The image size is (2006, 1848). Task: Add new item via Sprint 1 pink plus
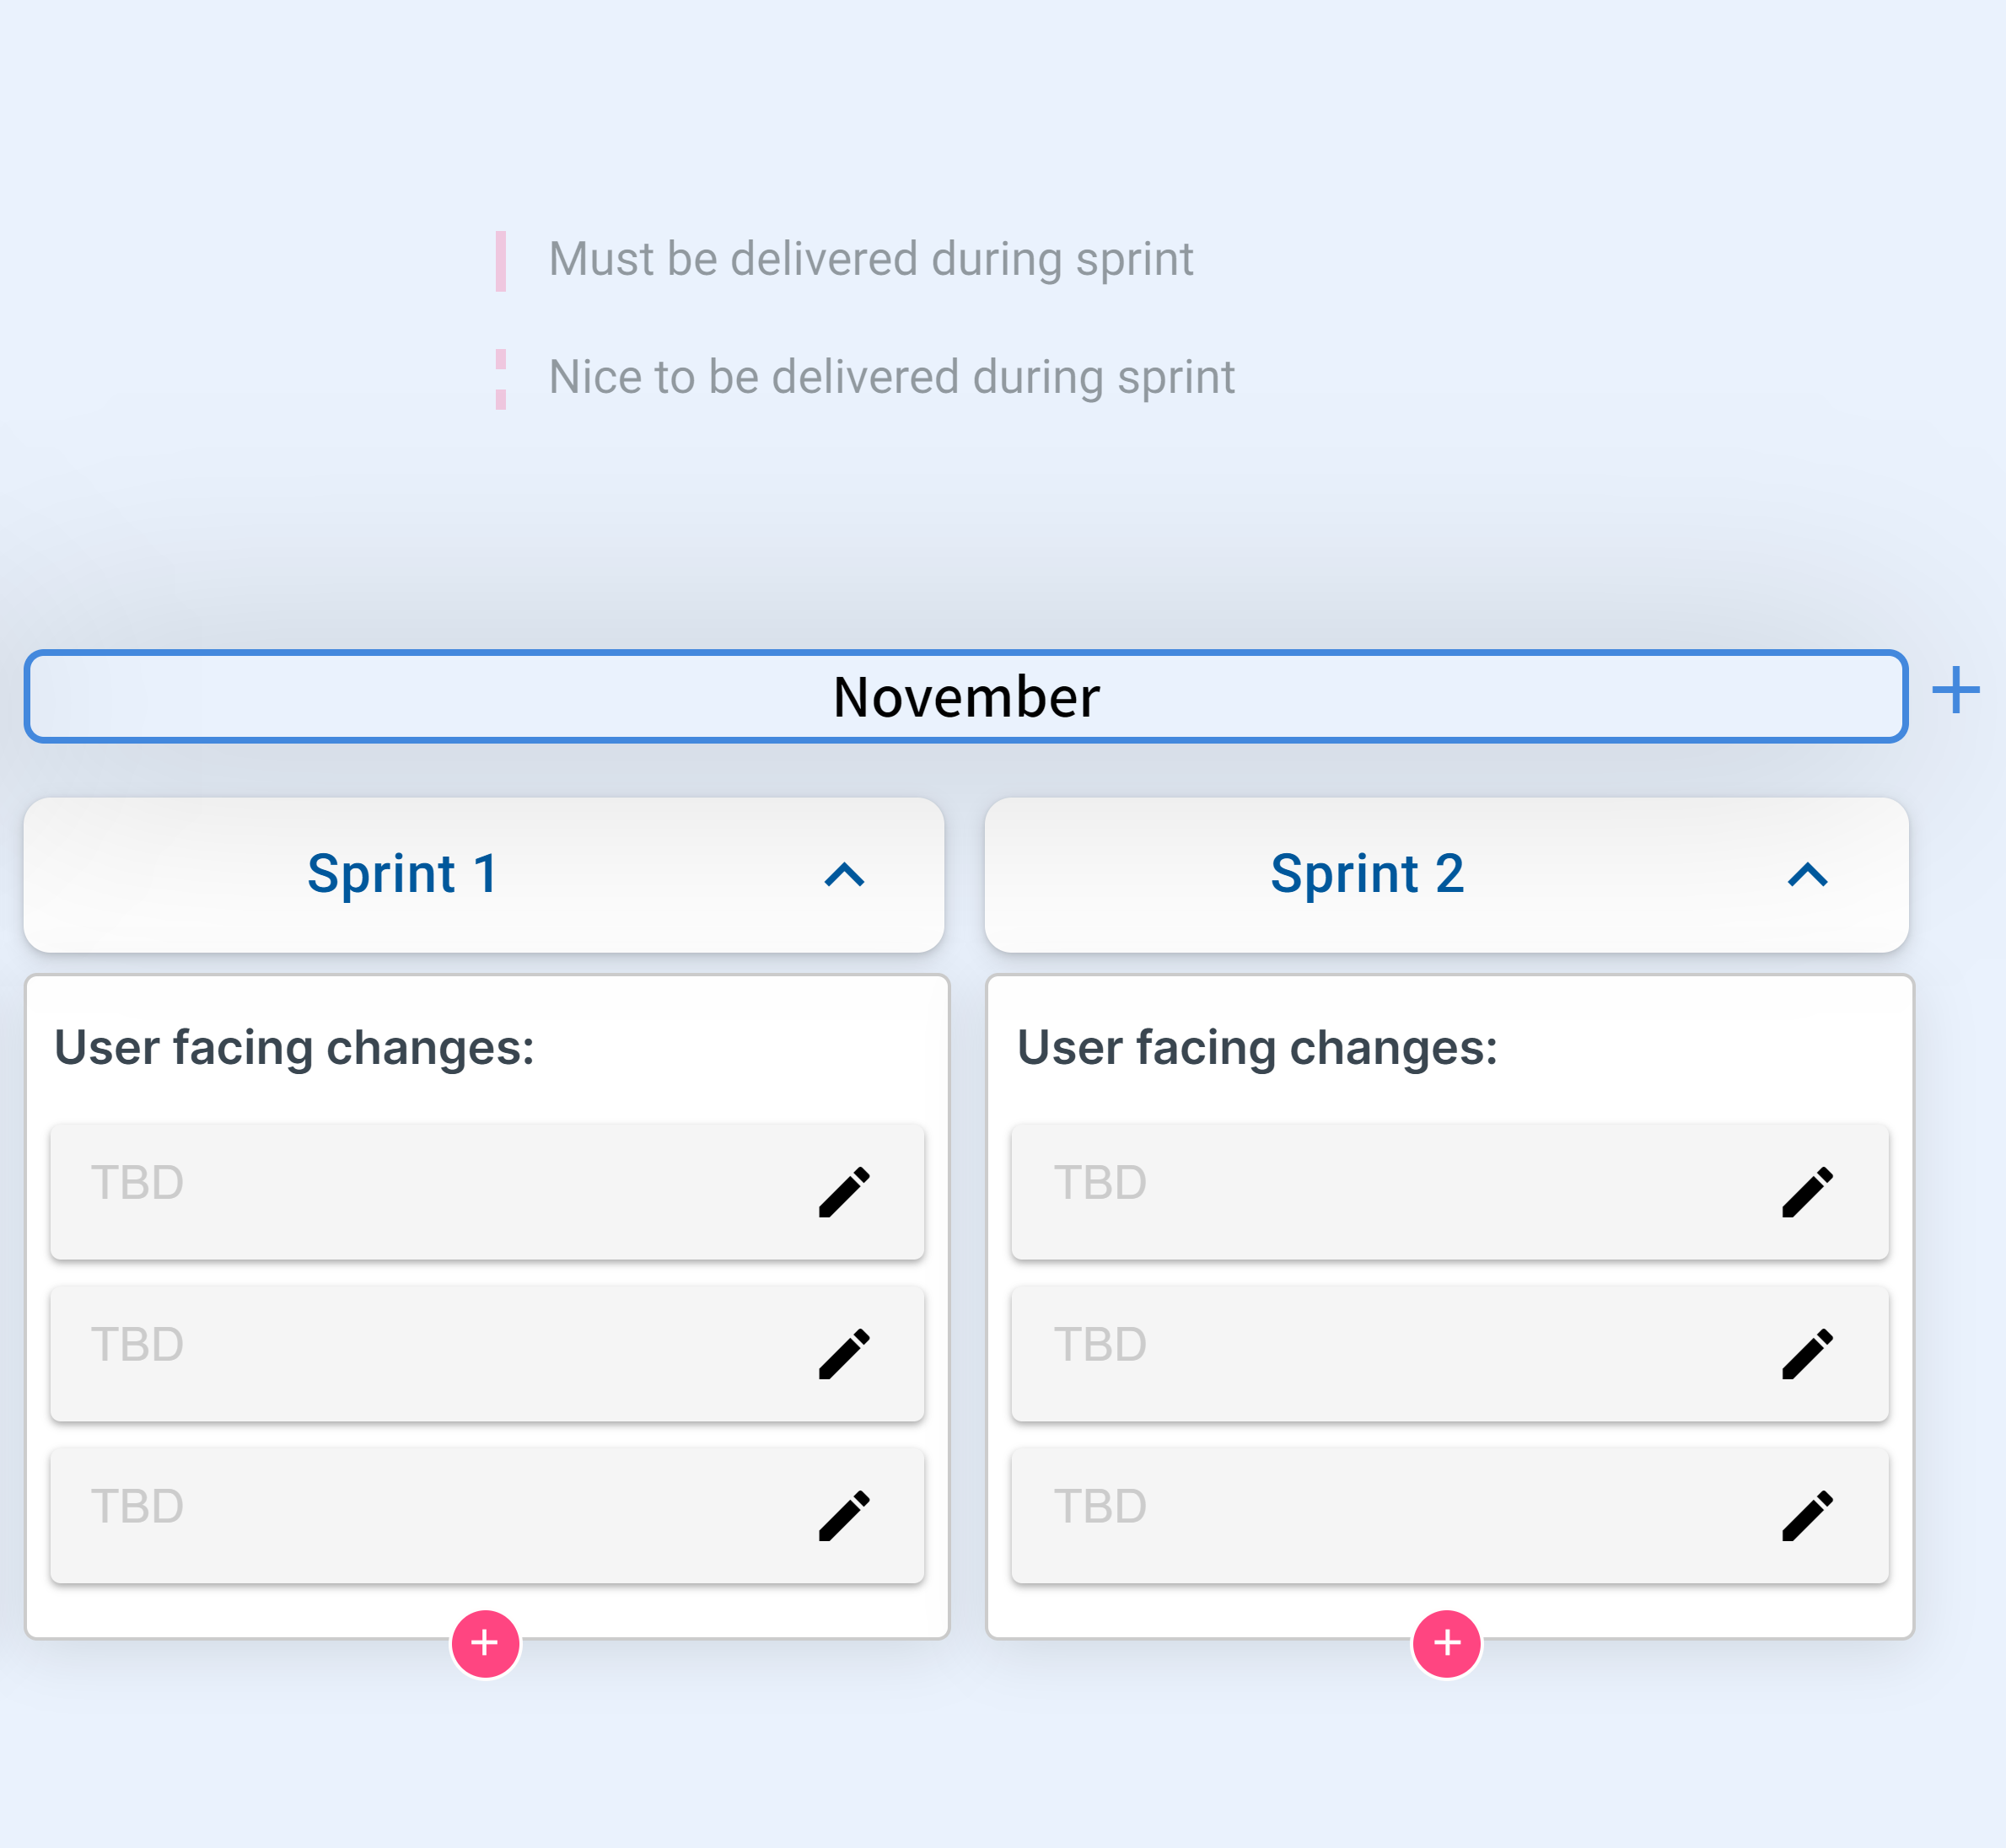click(485, 1643)
